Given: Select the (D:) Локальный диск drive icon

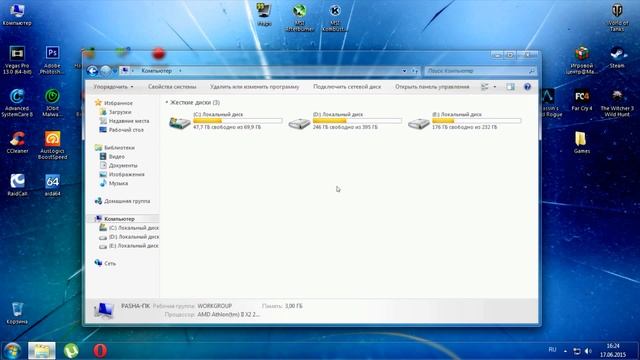Looking at the screenshot, I should click(299, 123).
